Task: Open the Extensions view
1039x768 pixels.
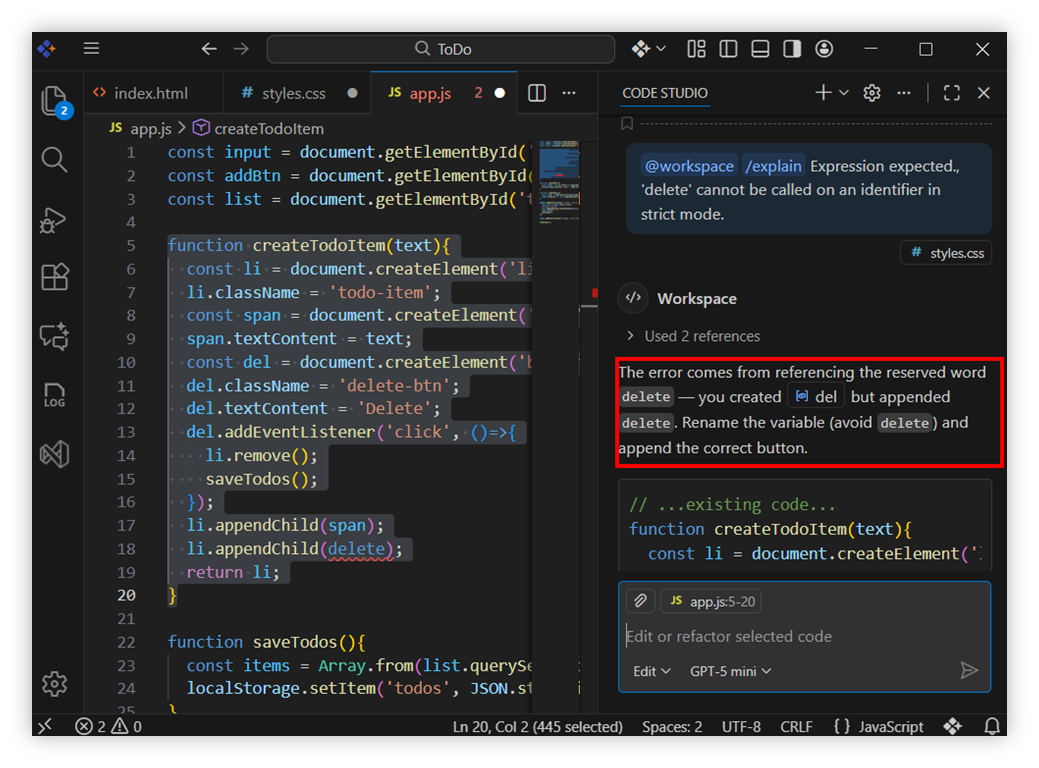Action: [x=54, y=277]
